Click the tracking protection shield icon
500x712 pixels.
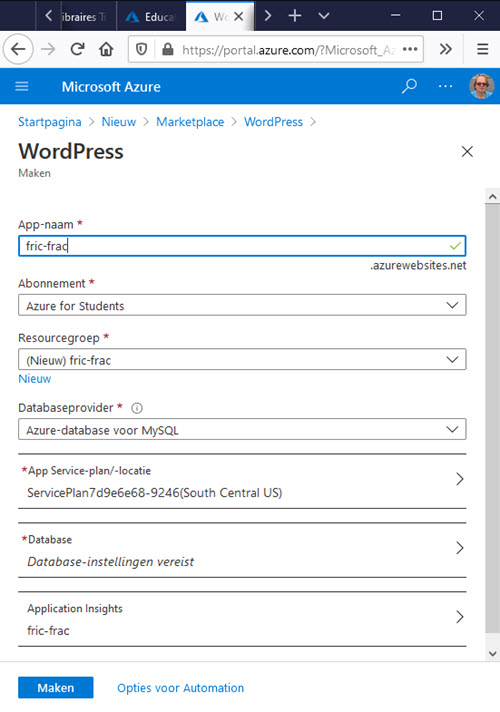point(142,49)
